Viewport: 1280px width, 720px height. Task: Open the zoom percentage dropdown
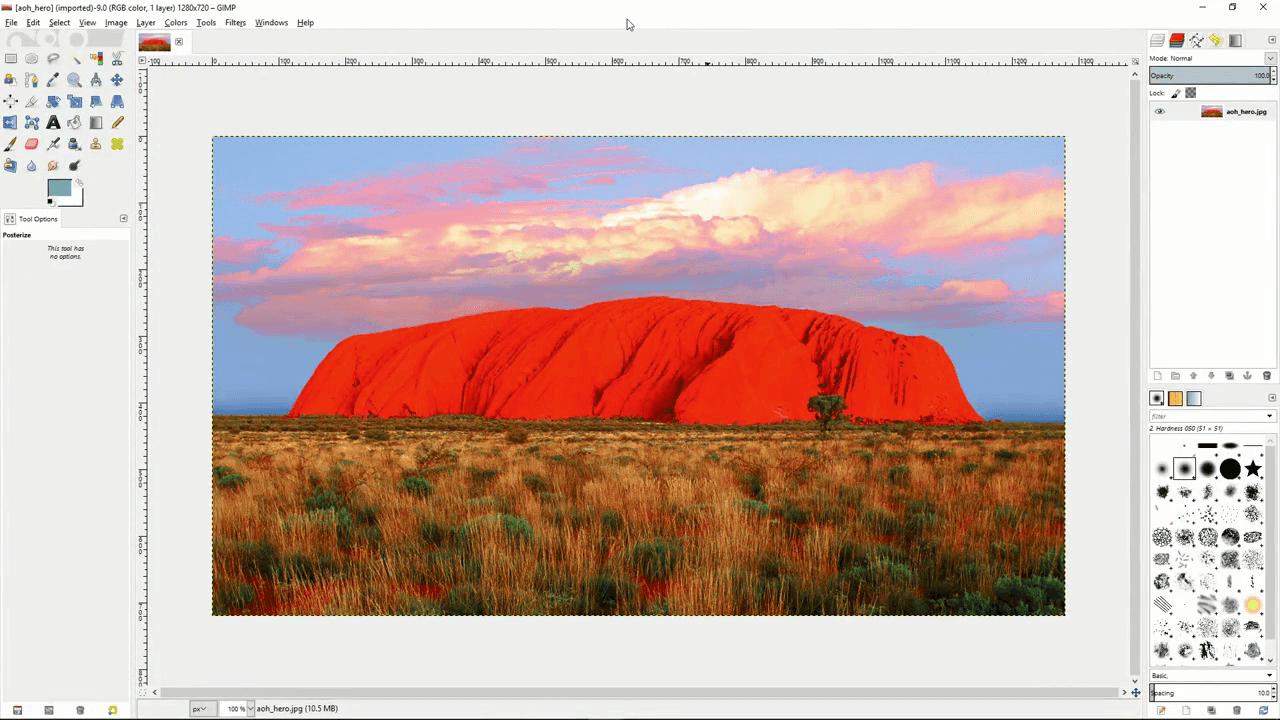pos(250,709)
